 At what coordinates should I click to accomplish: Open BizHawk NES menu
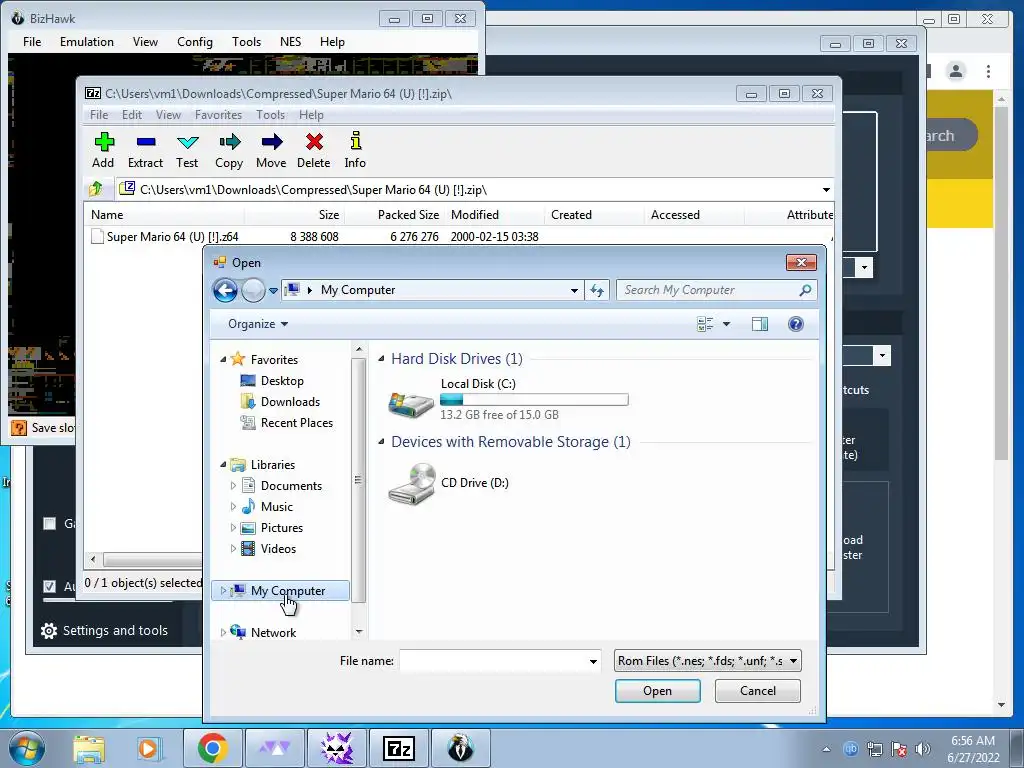point(291,42)
